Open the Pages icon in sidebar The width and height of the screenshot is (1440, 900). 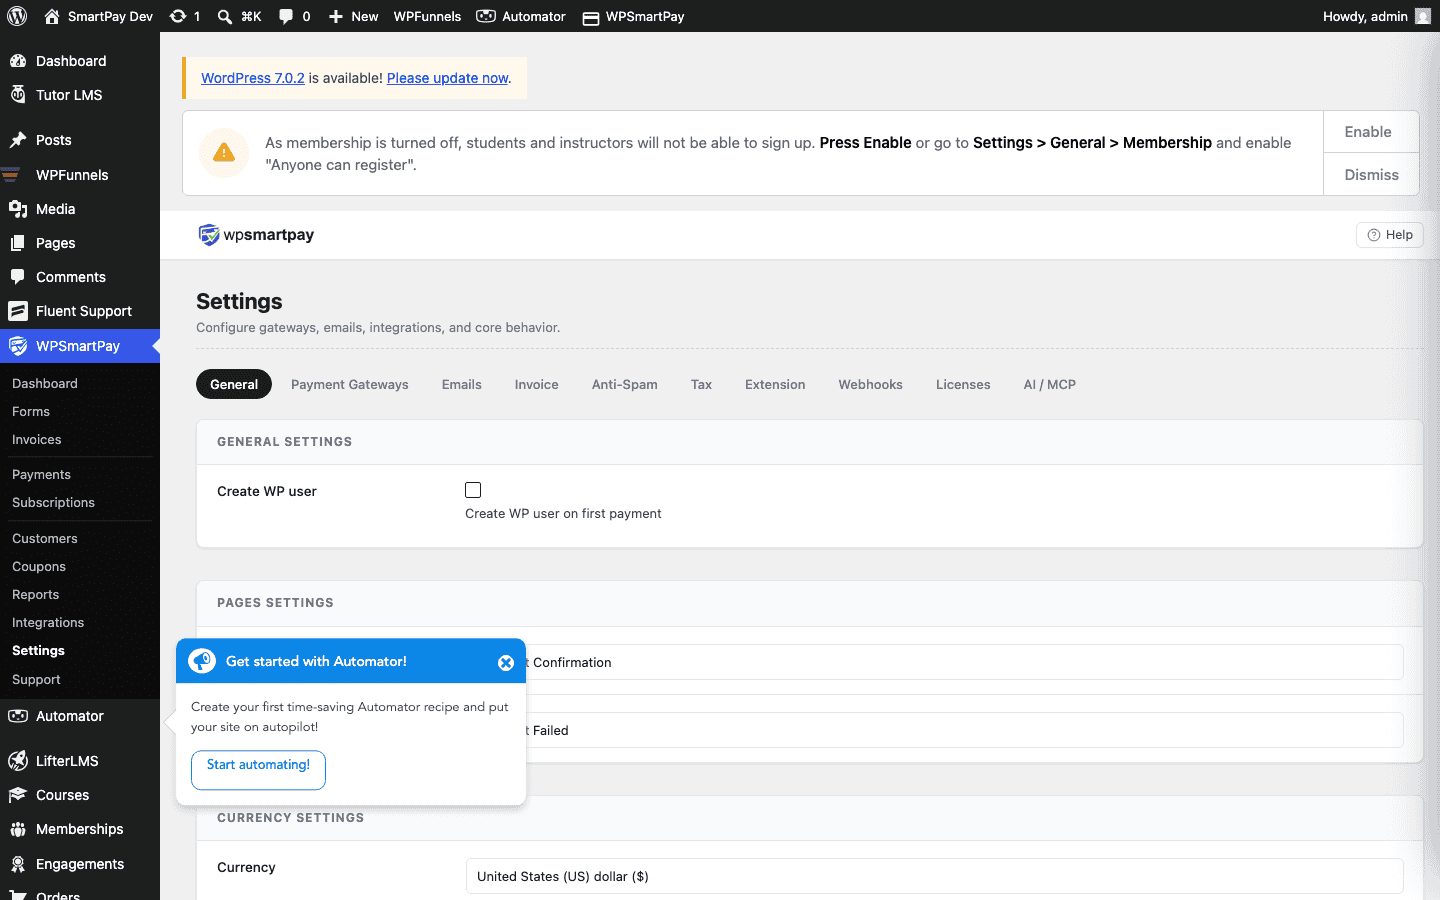click(x=18, y=243)
